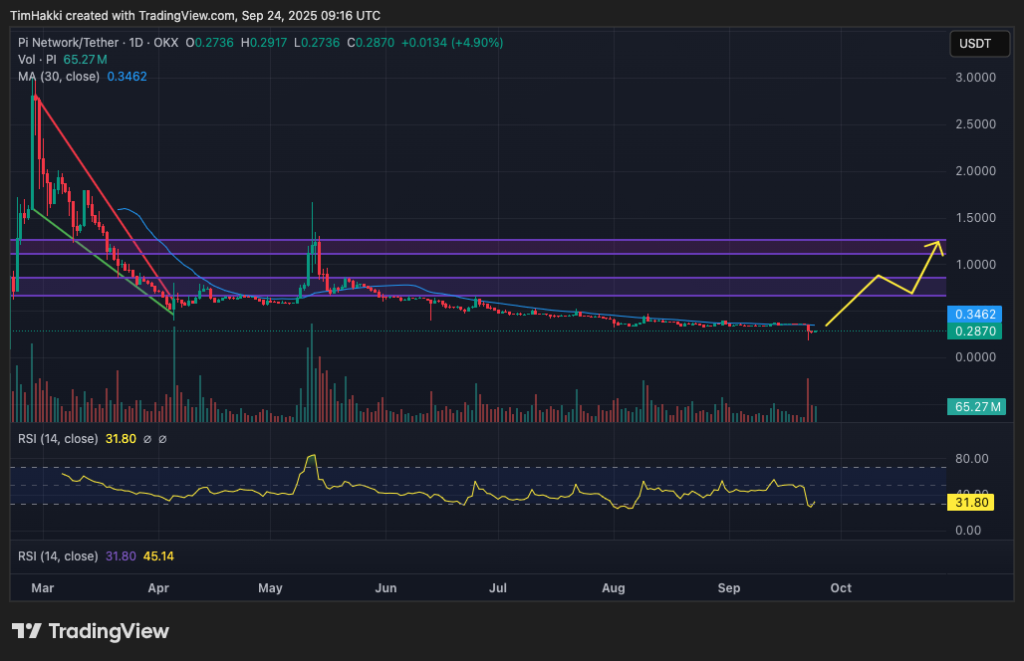Click the TradingView logo icon

[x=27, y=631]
